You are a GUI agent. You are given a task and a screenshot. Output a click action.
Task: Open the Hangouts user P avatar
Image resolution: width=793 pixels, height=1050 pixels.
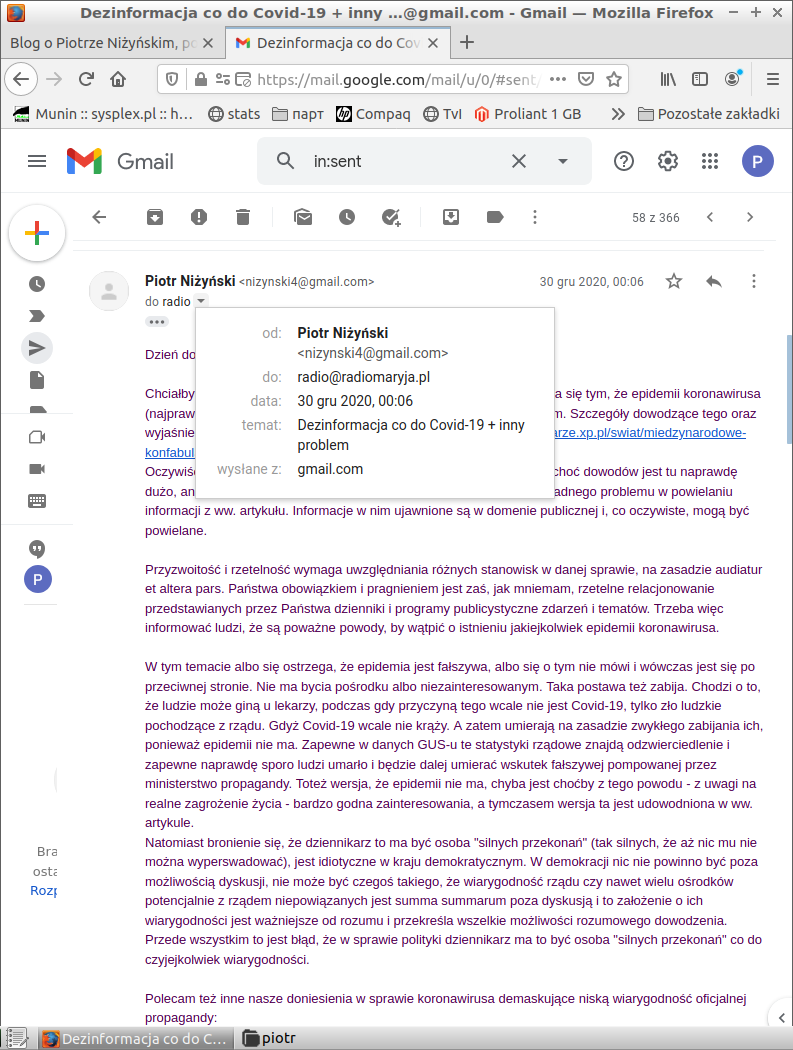coord(38,579)
